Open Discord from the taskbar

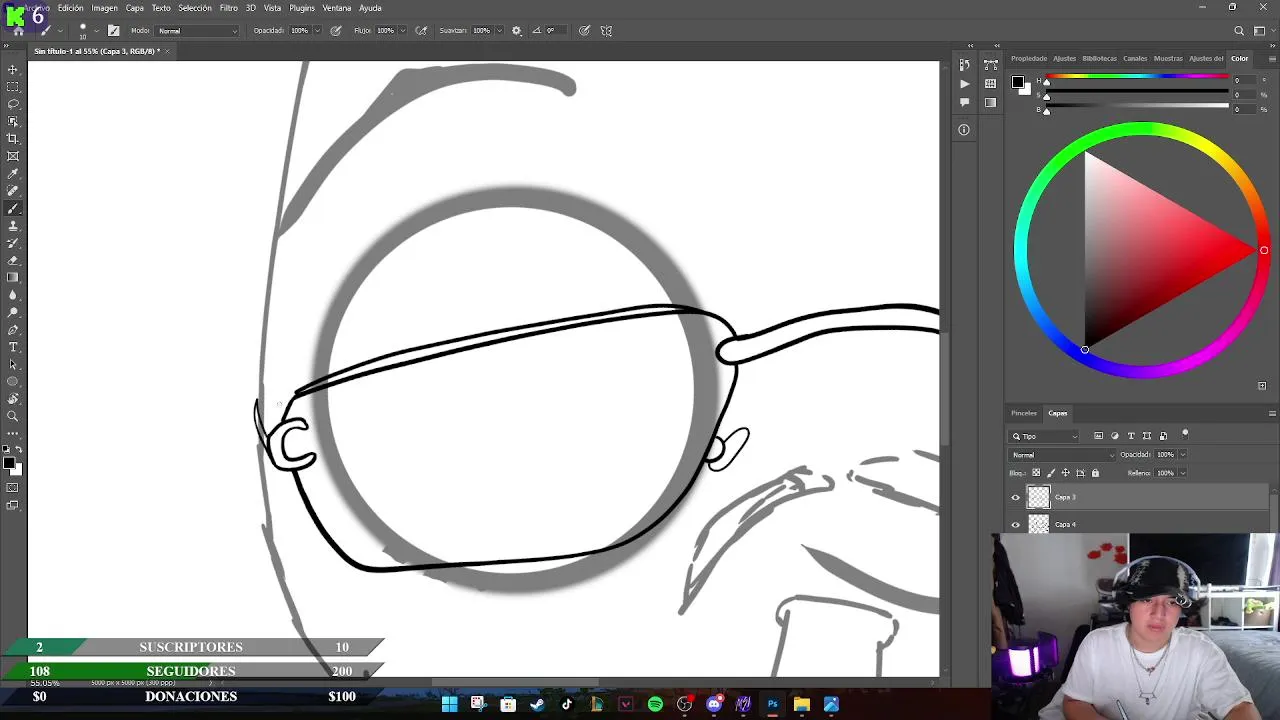[x=714, y=704]
